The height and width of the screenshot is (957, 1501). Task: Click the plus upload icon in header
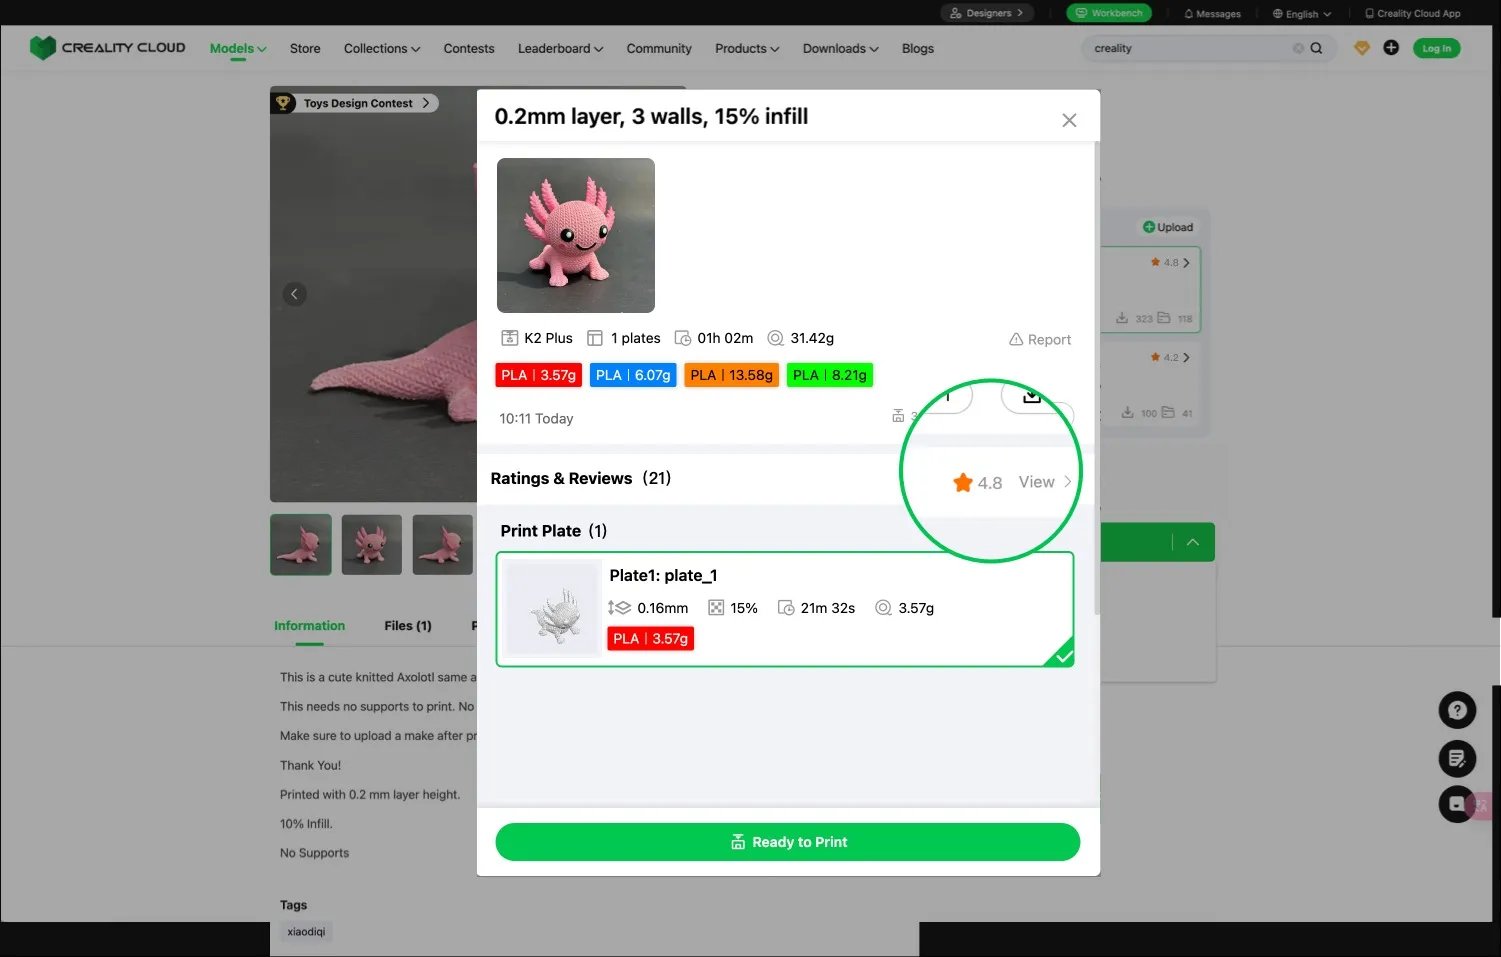pyautogui.click(x=1390, y=48)
